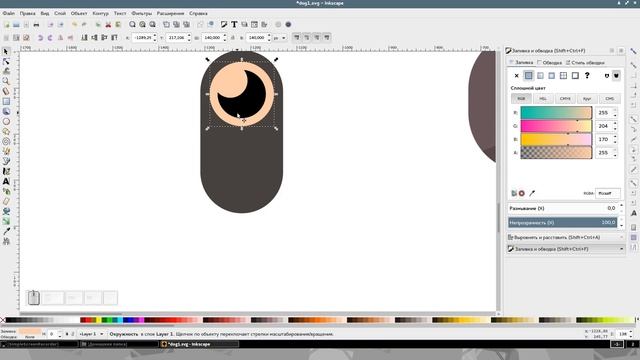Viewport: 640px width, 360px height.
Task: Open dog1.svg Inkscape taskbar button
Action: tap(199, 344)
